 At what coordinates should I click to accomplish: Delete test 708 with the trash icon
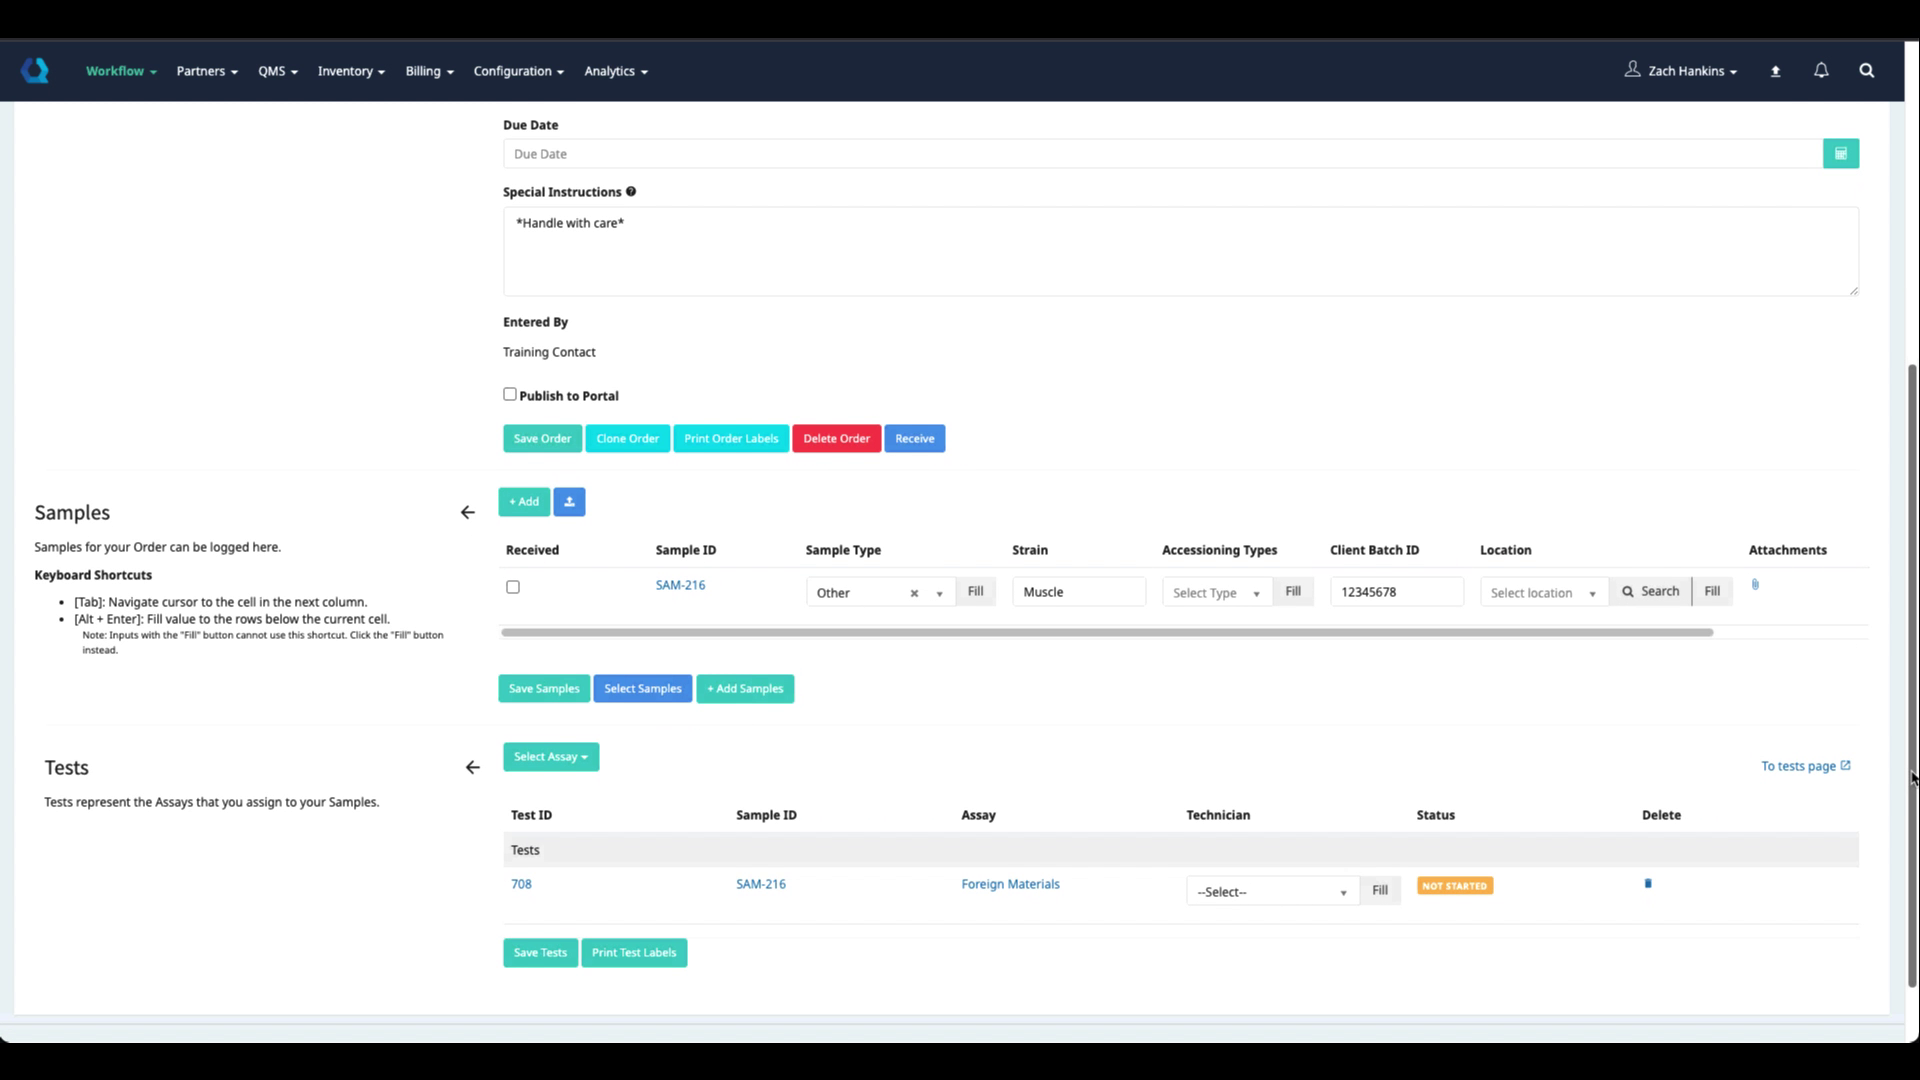point(1648,884)
